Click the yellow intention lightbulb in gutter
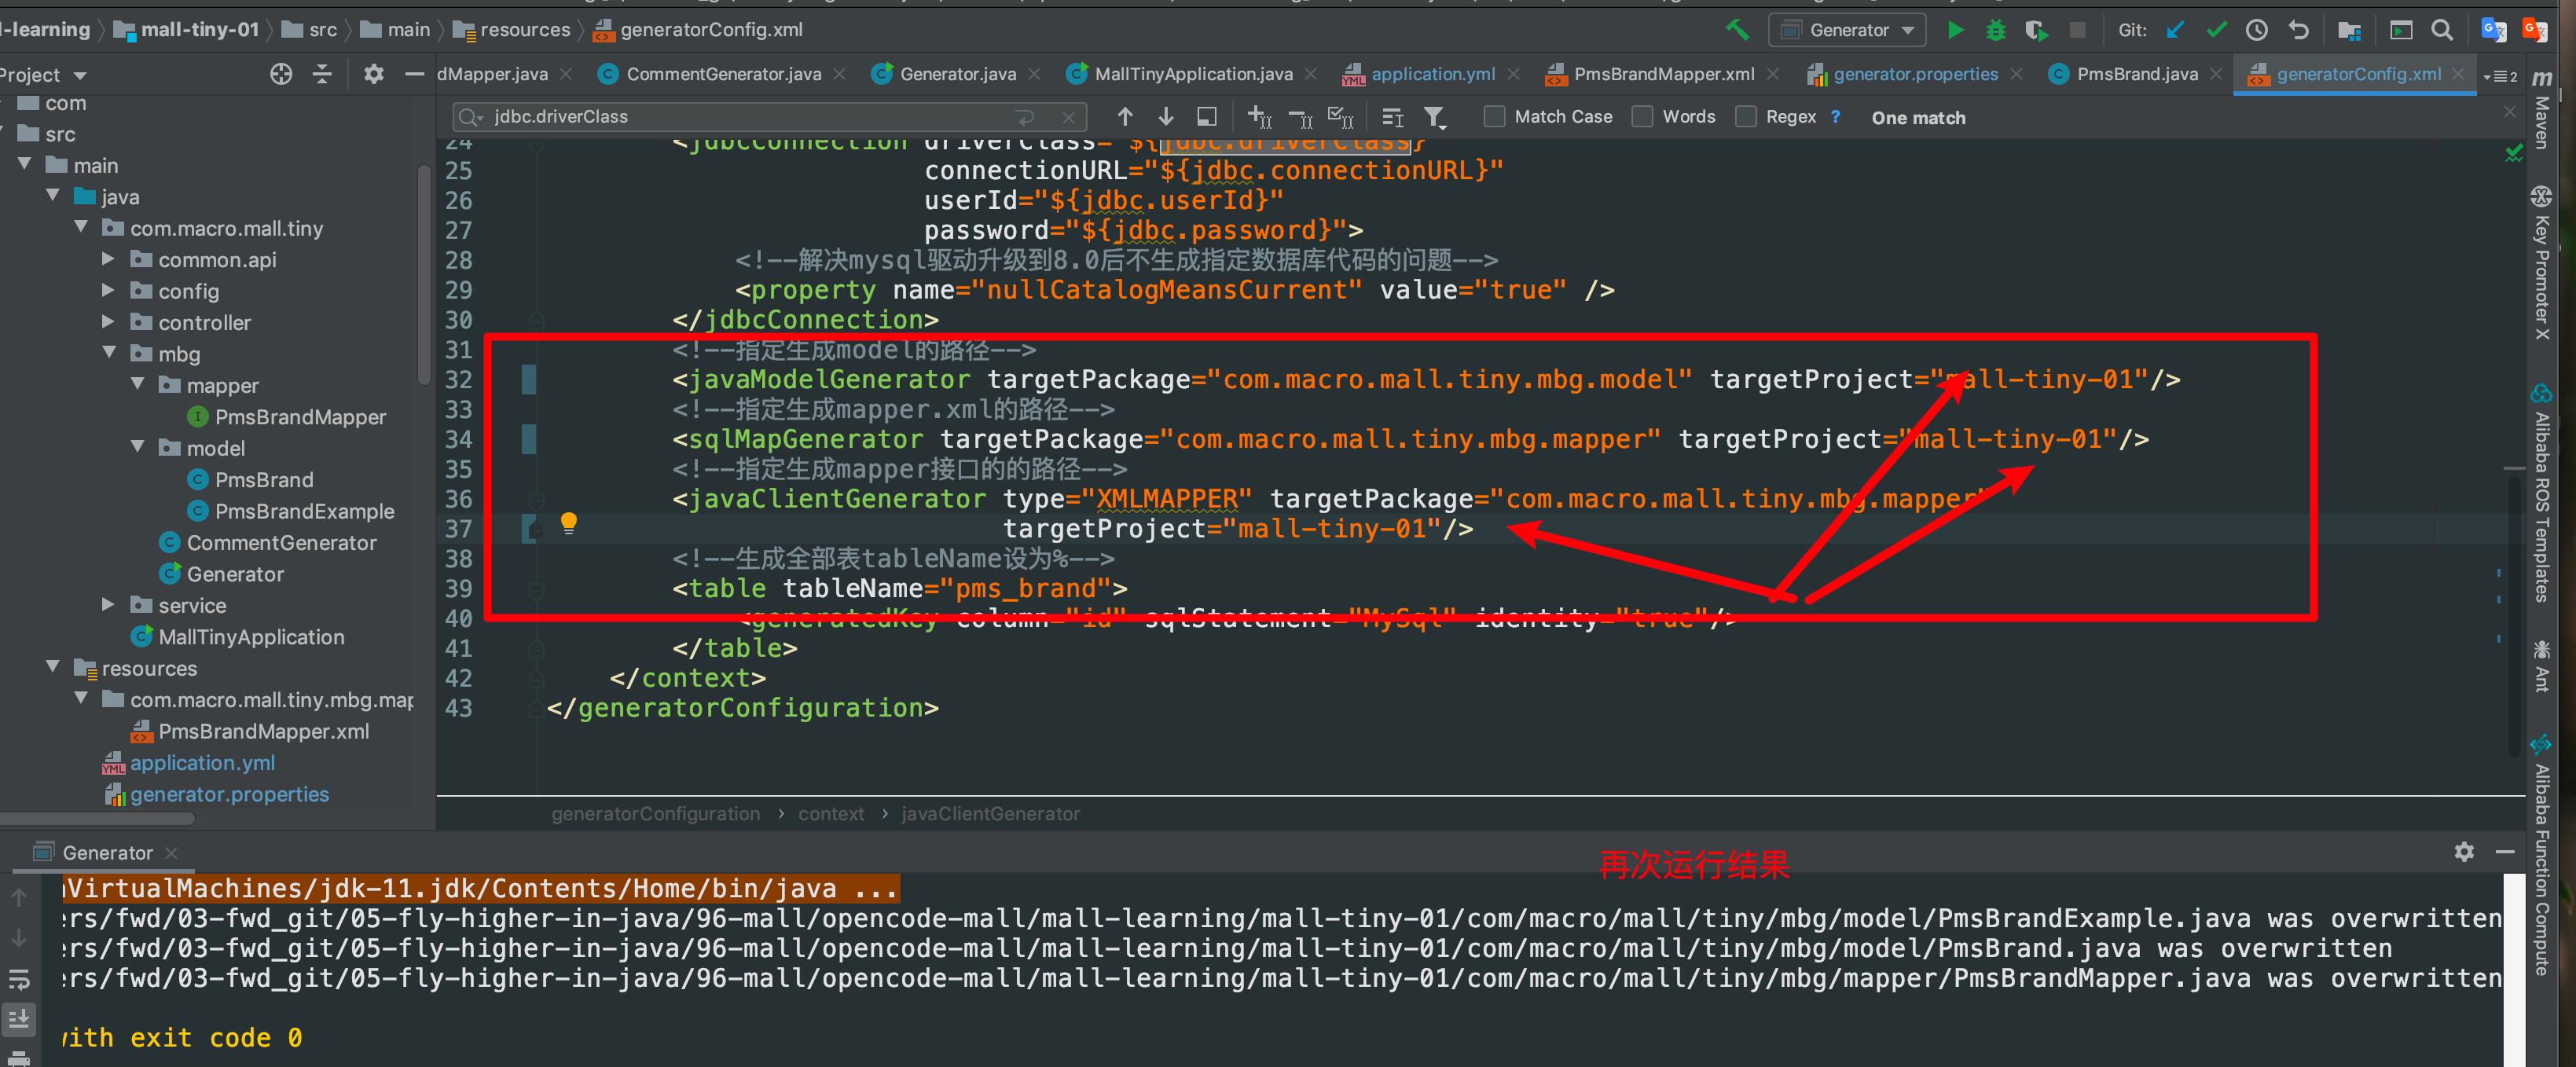2576x1067 pixels. 568,522
